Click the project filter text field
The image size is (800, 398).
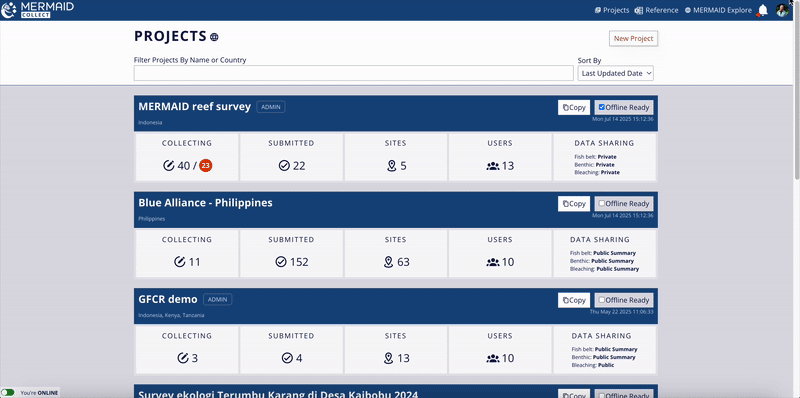coord(354,73)
